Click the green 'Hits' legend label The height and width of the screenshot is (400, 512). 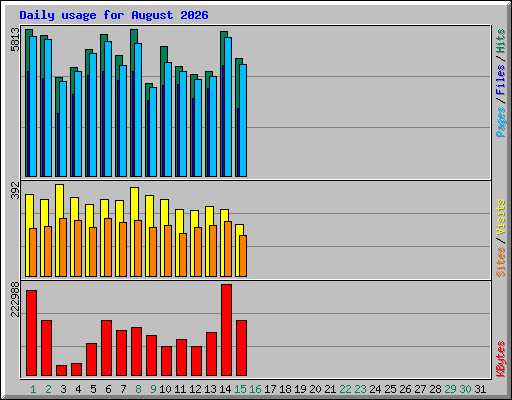tap(501, 41)
